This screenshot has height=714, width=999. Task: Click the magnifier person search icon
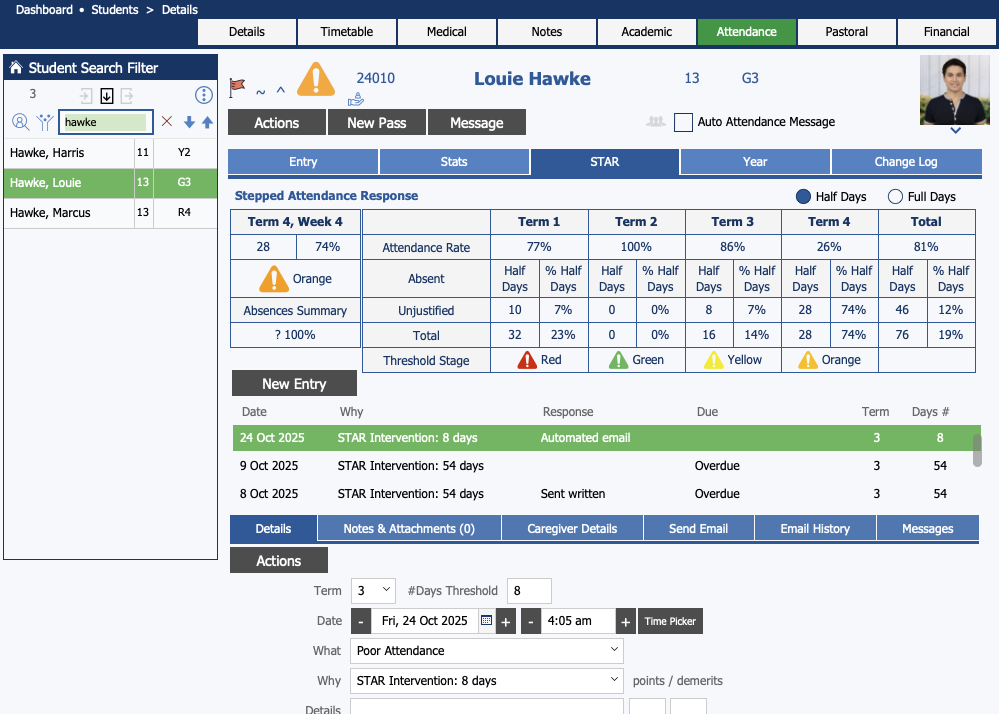click(x=20, y=122)
